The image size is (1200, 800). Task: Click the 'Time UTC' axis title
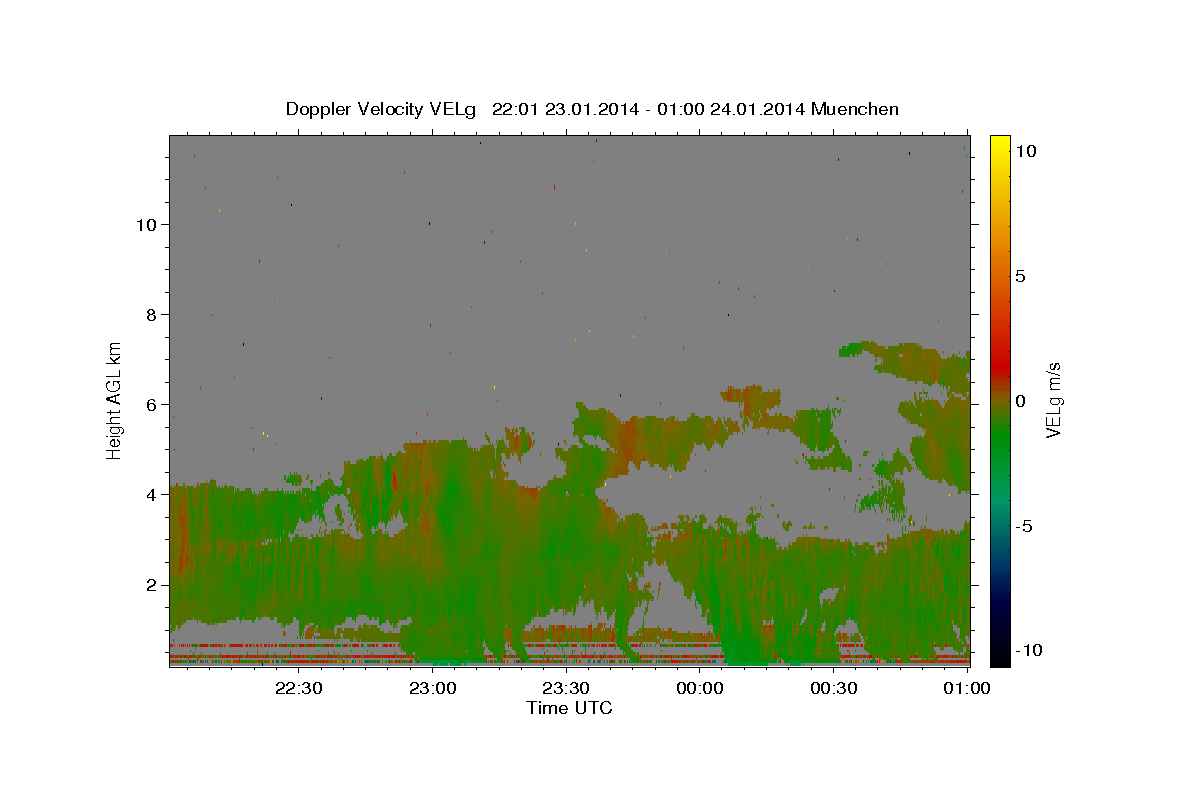(569, 708)
